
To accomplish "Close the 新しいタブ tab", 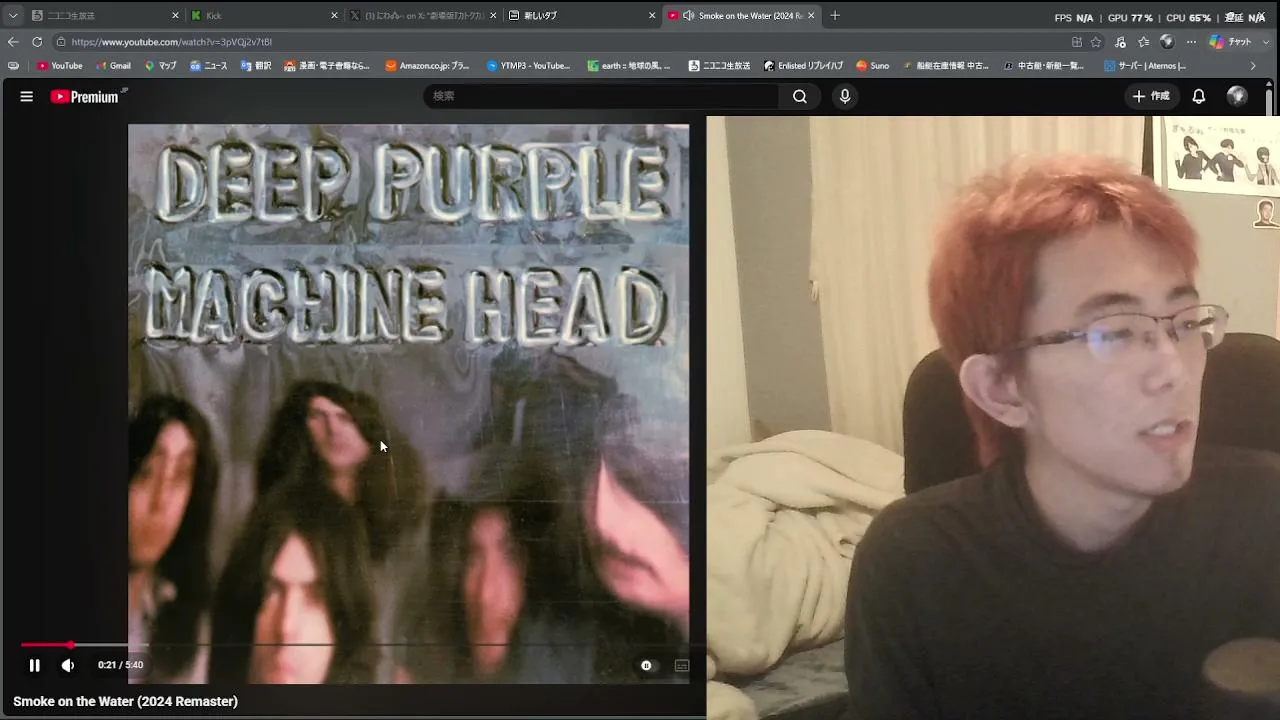I will pyautogui.click(x=652, y=16).
